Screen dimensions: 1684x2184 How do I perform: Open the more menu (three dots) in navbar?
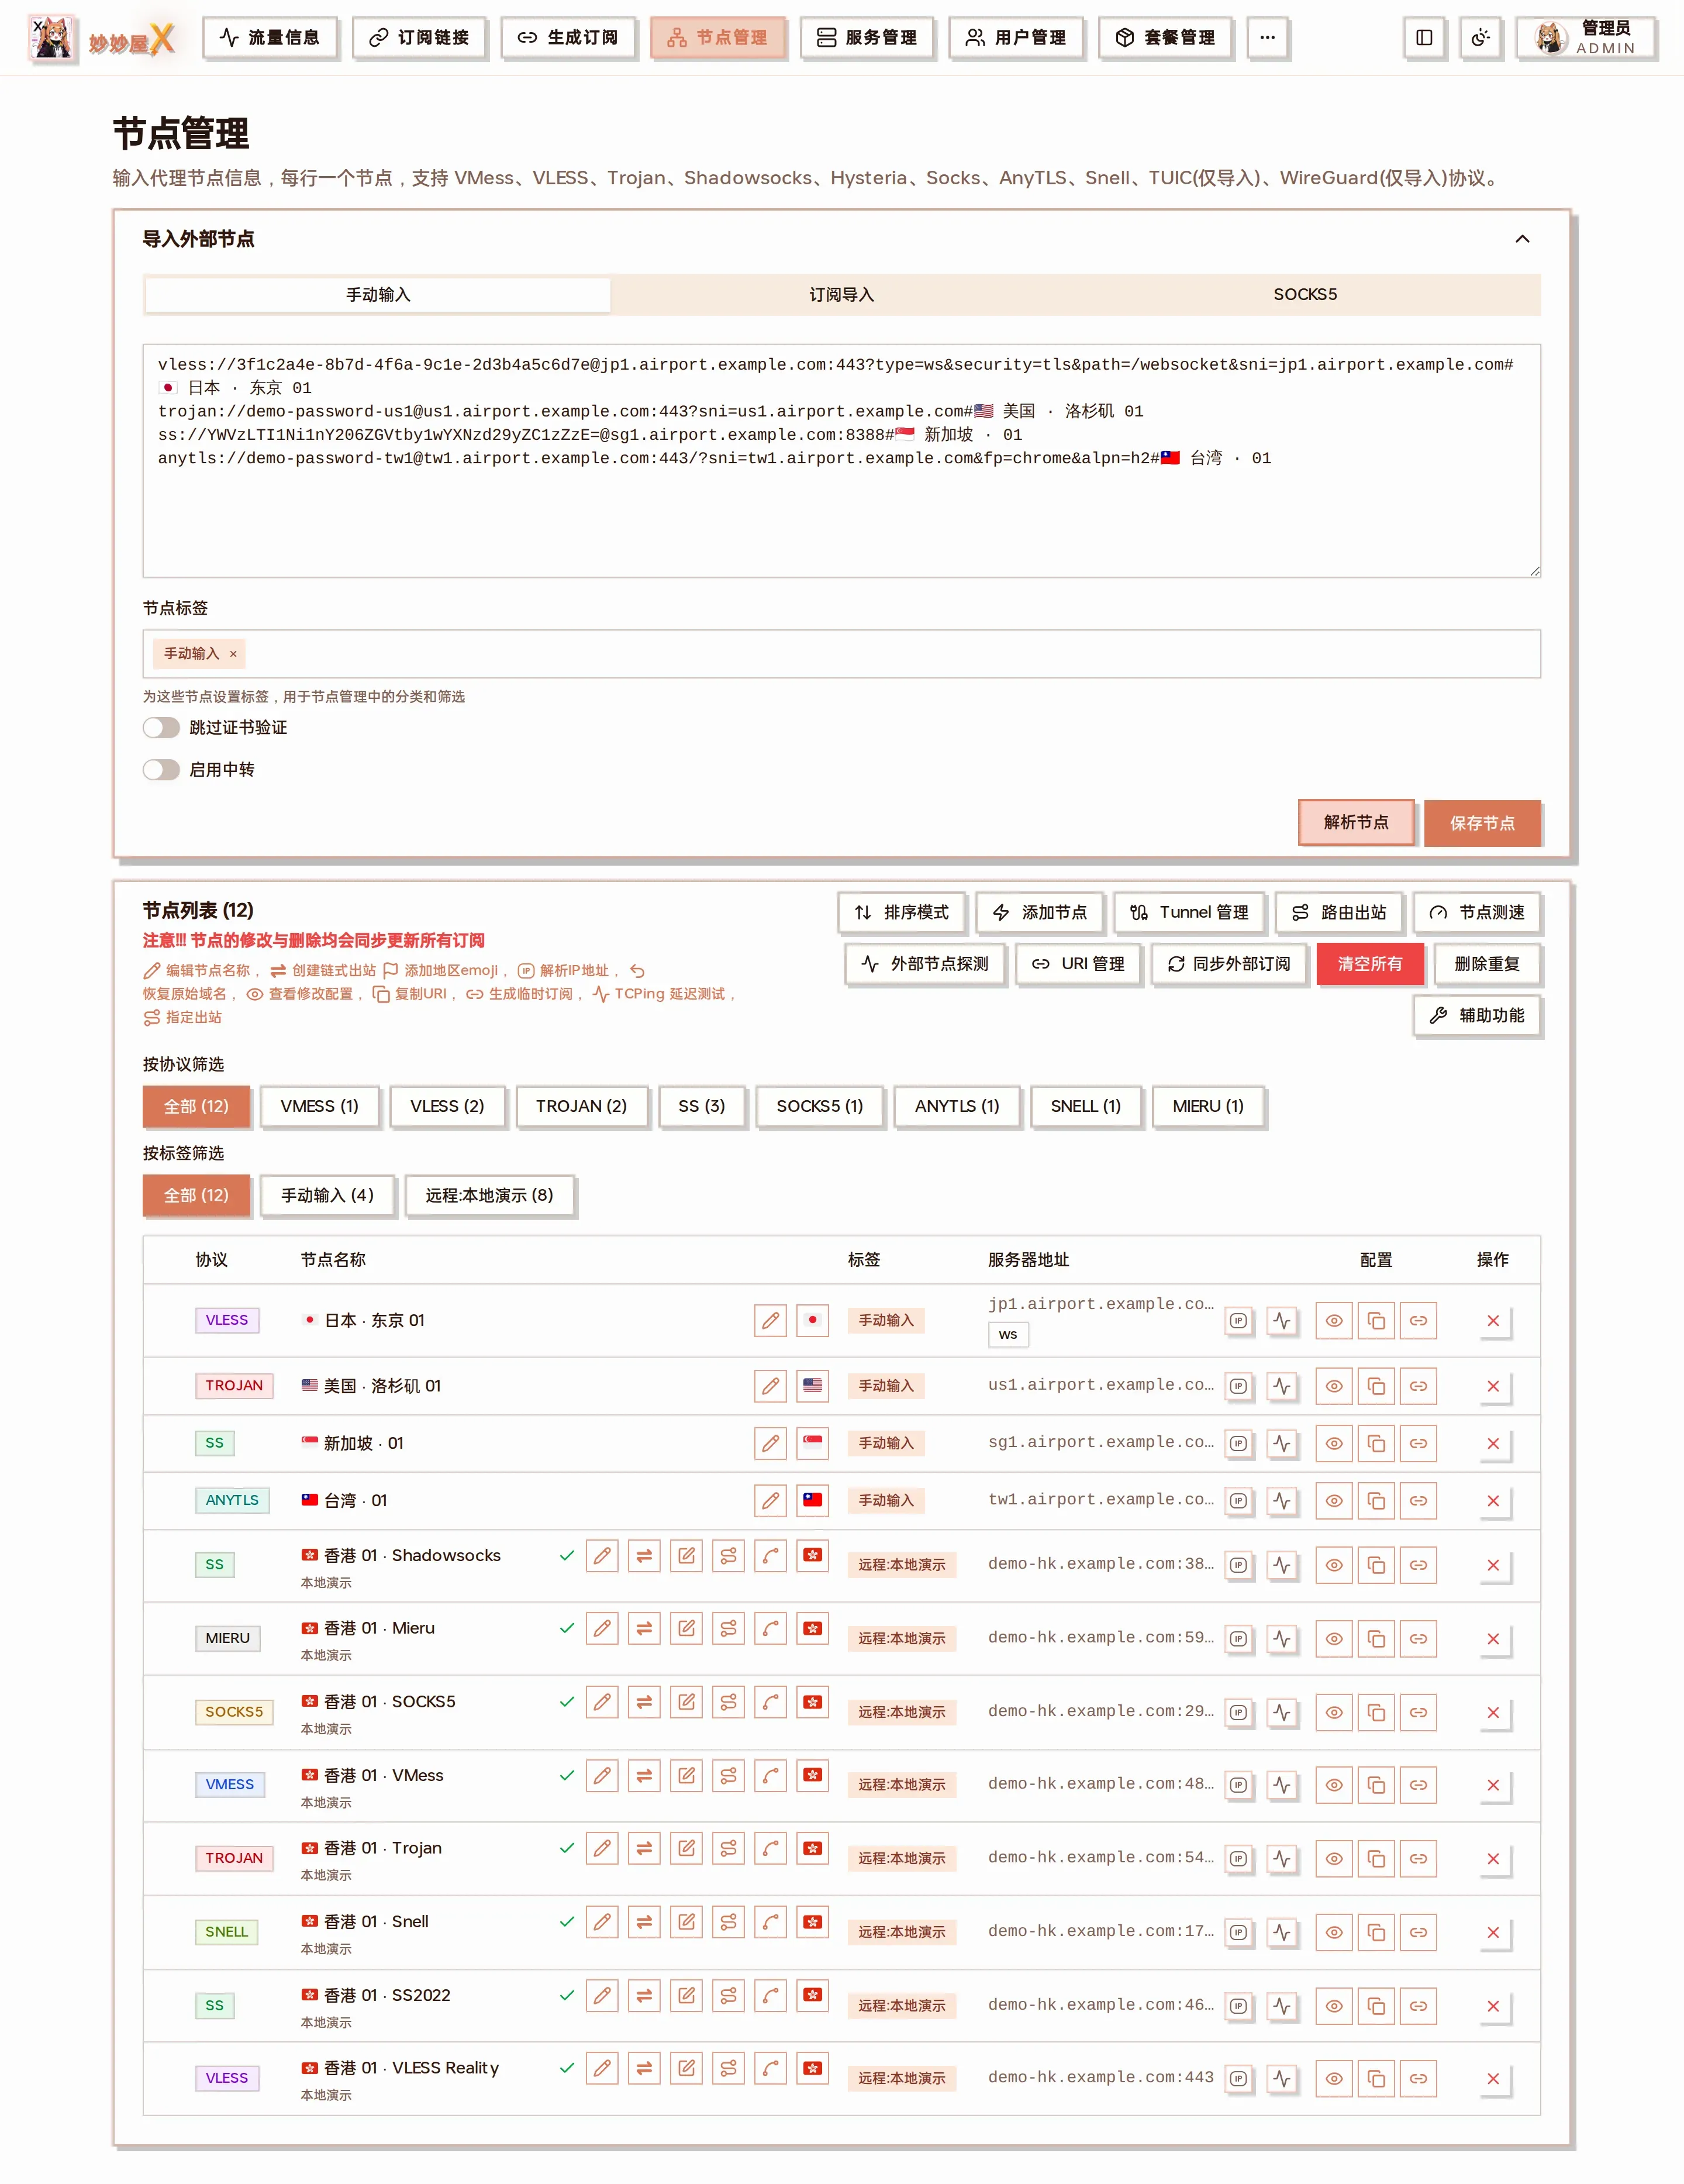[1267, 38]
